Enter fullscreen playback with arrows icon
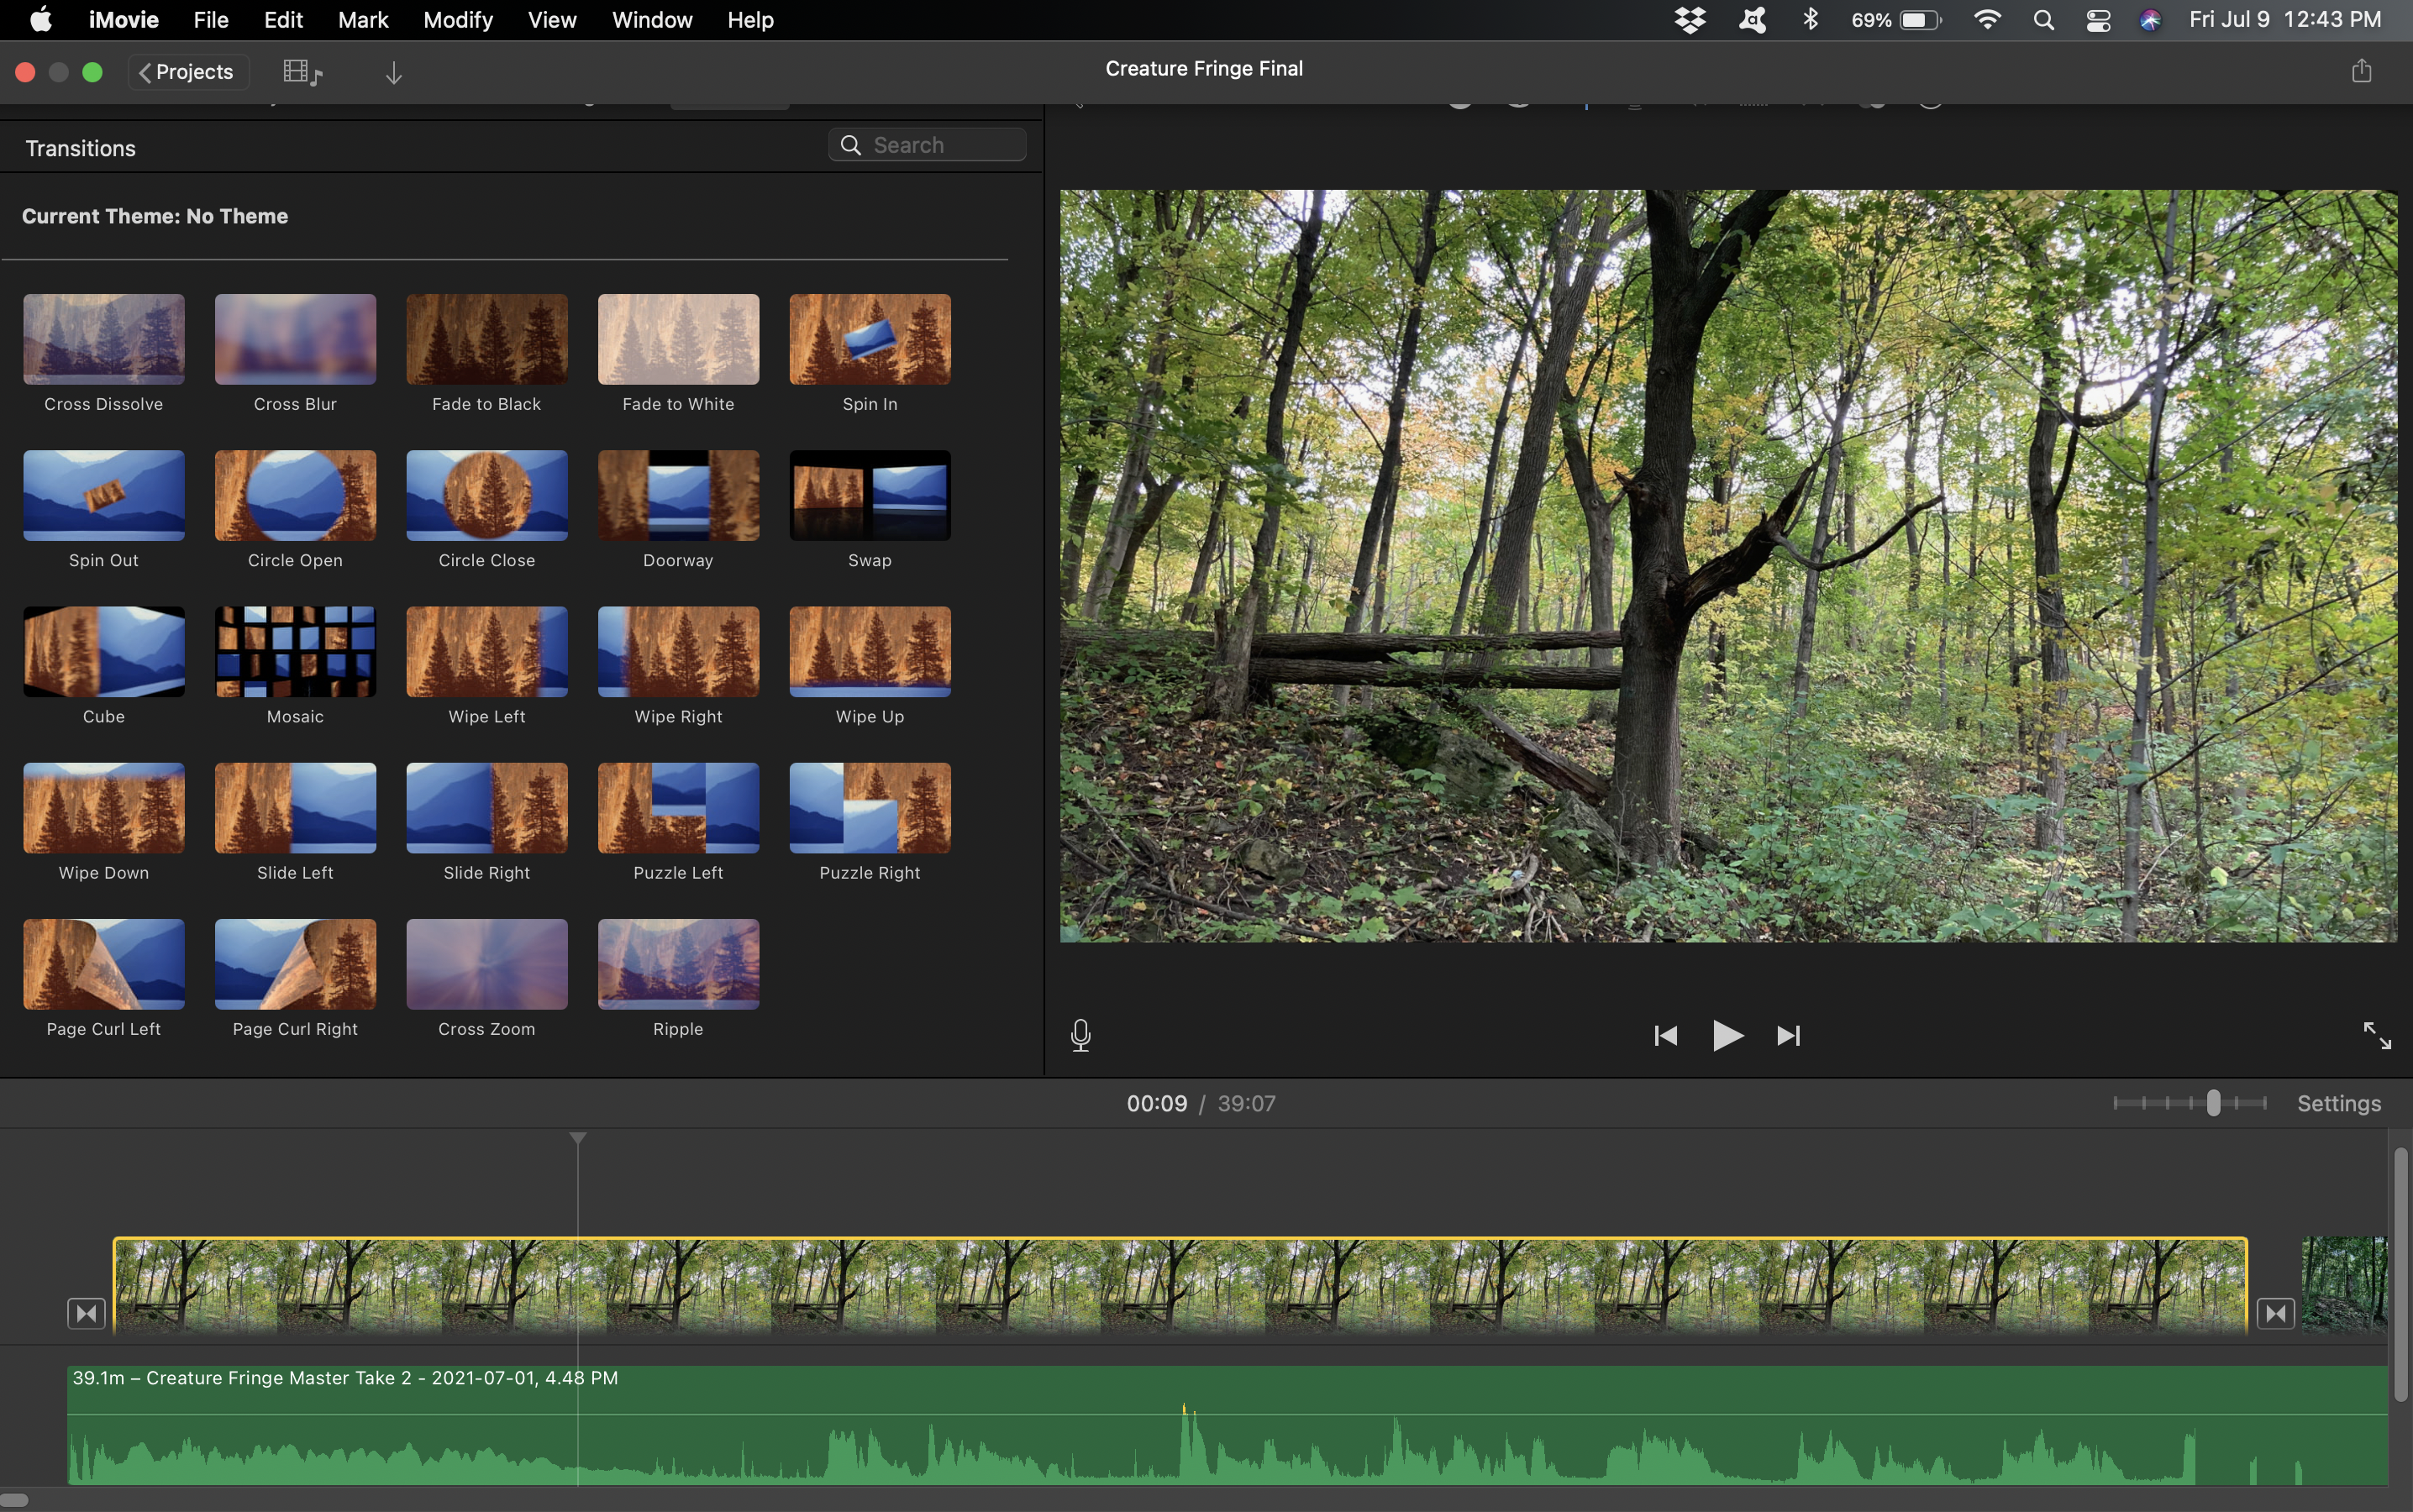 [x=2376, y=1035]
